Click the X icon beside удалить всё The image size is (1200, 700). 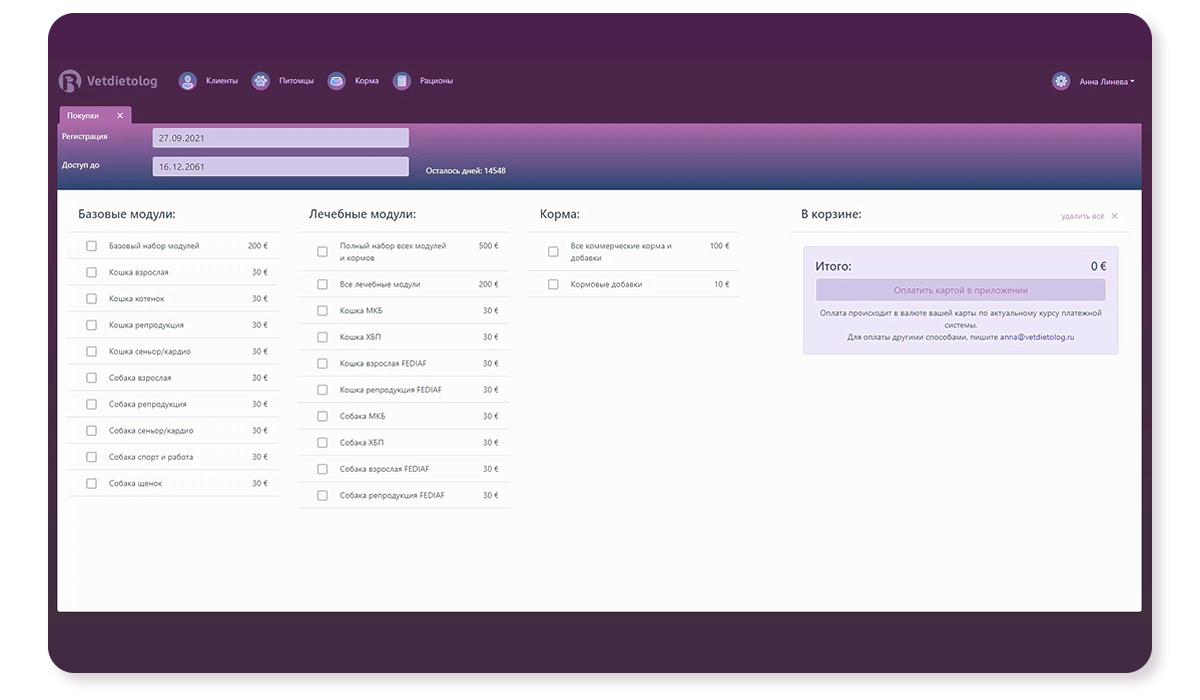[x=1115, y=216]
